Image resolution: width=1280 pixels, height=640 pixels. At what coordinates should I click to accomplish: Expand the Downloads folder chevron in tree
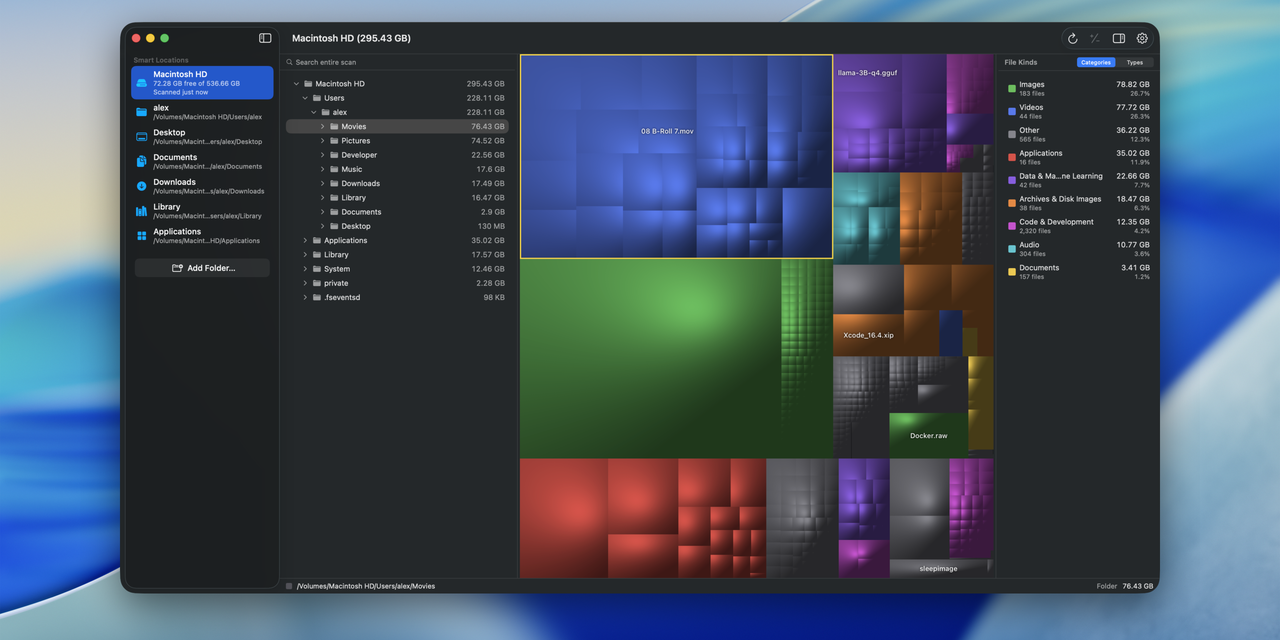coord(322,183)
